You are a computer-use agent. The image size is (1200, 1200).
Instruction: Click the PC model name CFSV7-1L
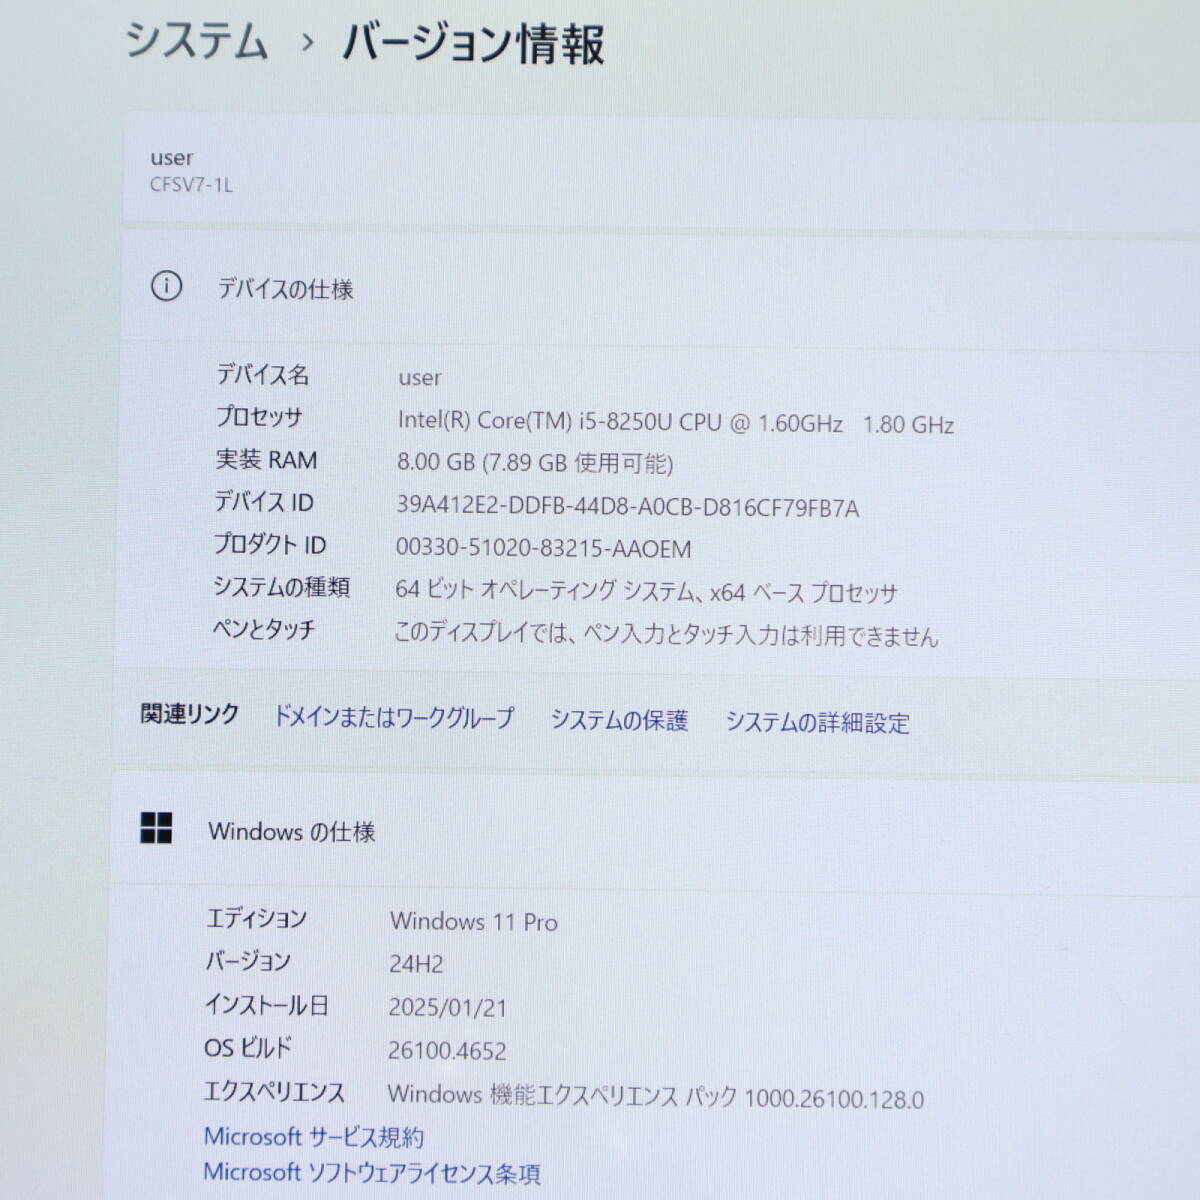click(191, 185)
